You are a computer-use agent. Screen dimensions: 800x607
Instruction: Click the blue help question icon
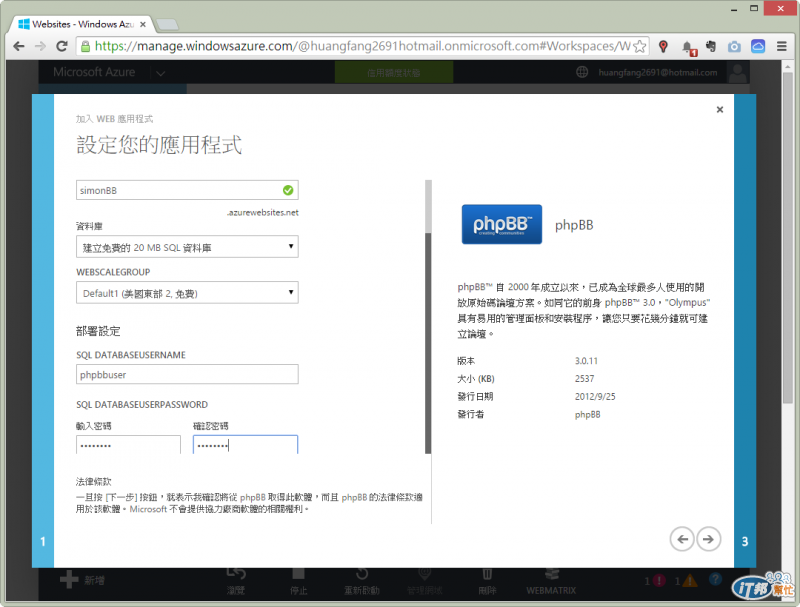[x=715, y=579]
